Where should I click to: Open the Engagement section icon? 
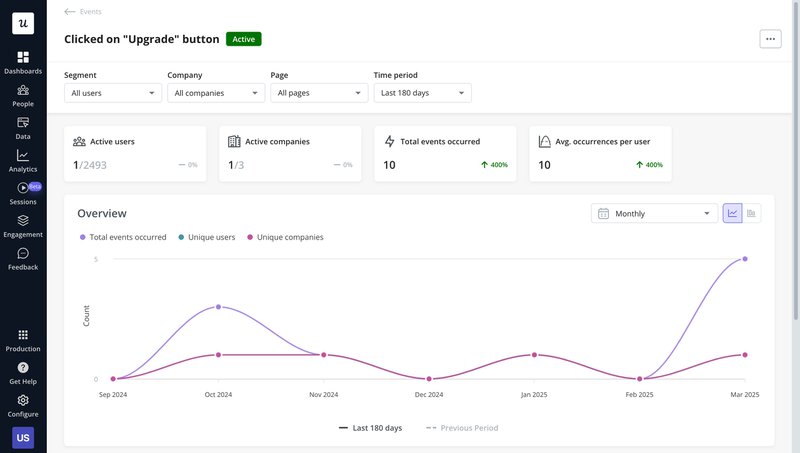pos(23,221)
